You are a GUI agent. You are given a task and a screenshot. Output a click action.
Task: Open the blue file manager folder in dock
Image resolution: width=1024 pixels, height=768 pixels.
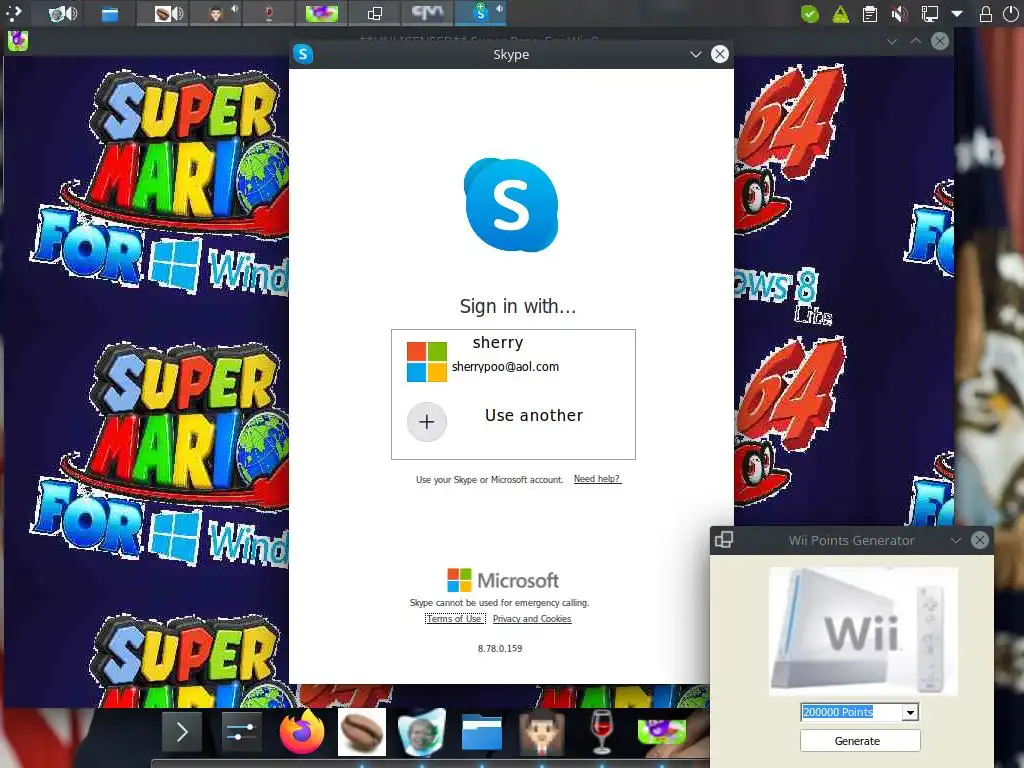tap(482, 732)
